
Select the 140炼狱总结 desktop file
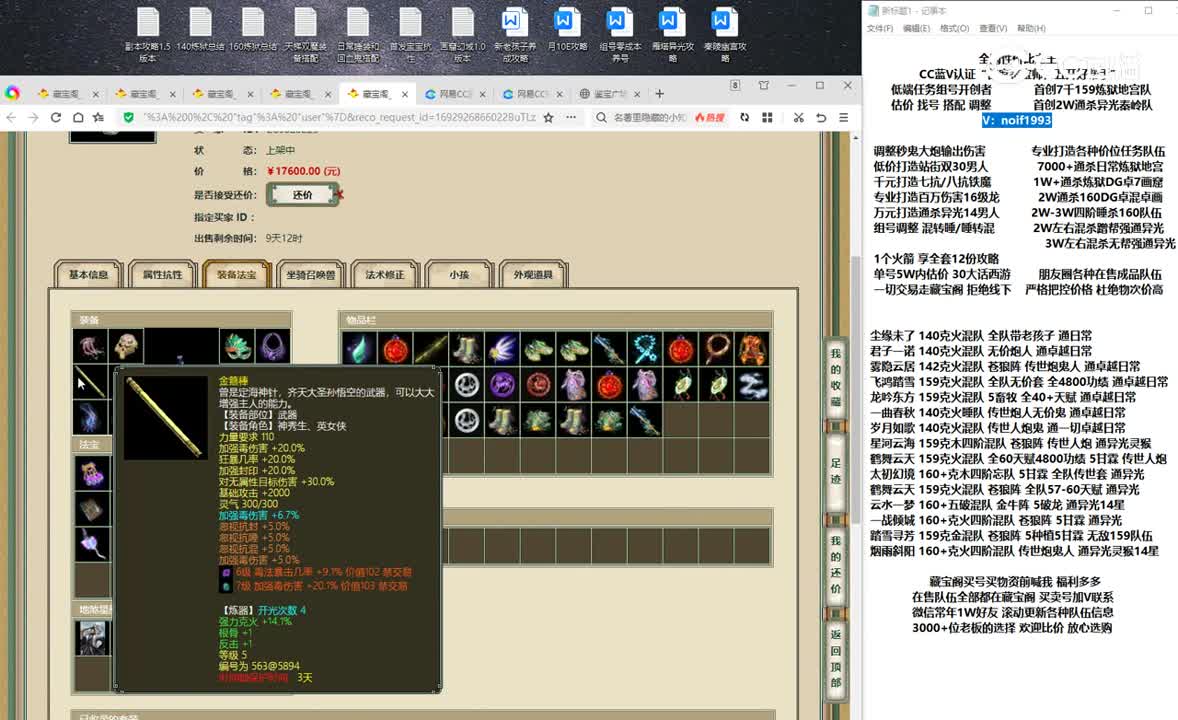[x=201, y=30]
